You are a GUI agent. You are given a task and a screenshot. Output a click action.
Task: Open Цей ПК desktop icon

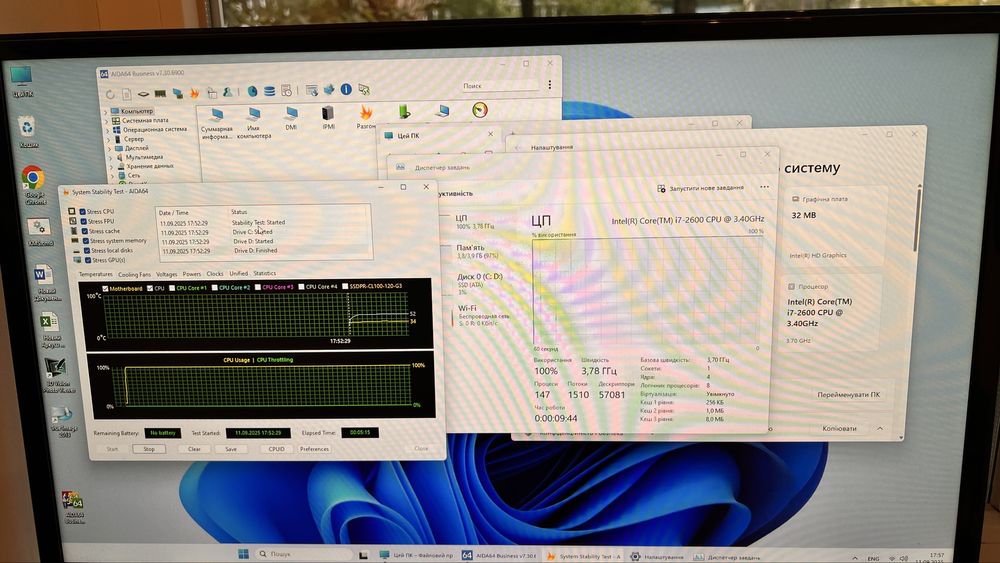(22, 82)
